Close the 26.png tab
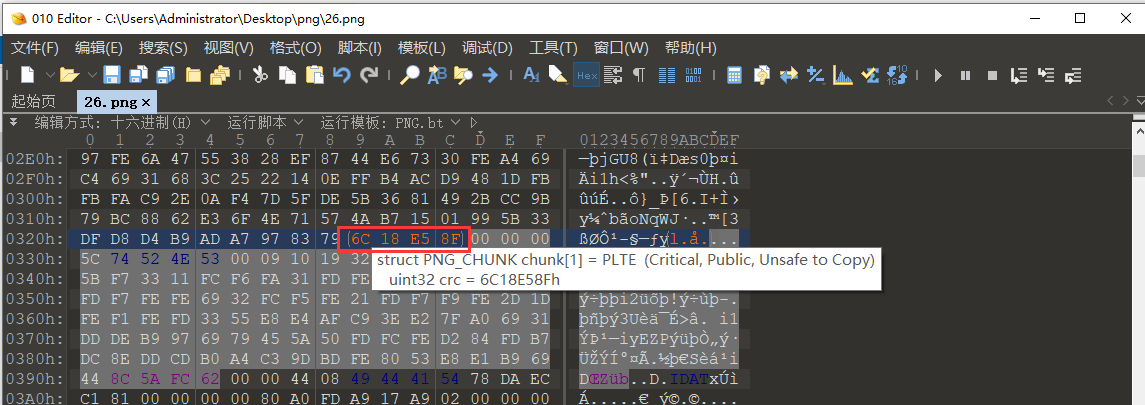 (x=146, y=102)
